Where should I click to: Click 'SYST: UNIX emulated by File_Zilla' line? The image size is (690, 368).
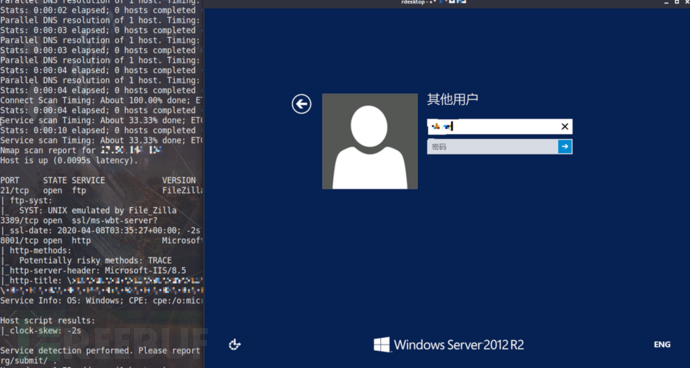click(x=88, y=210)
